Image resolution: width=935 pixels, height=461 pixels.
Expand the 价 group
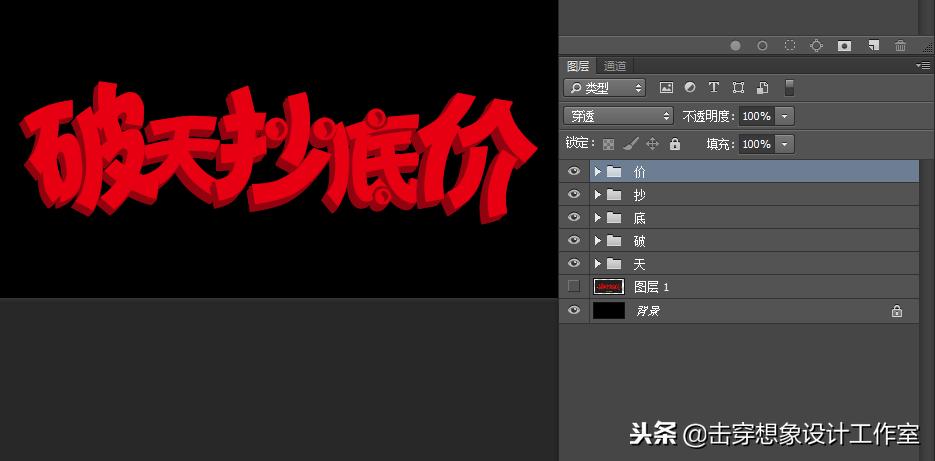point(597,172)
